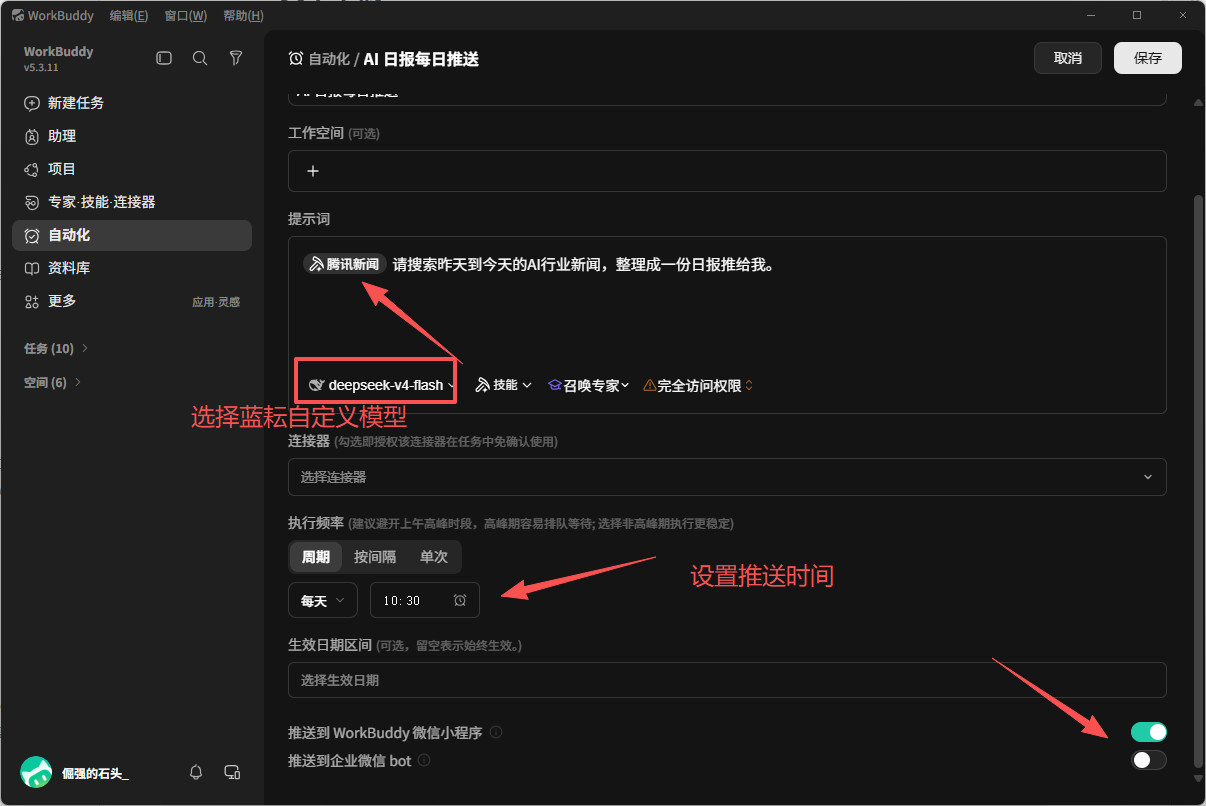Open 专家·技能·连接器 page
Image resolution: width=1206 pixels, height=806 pixels.
(x=132, y=202)
